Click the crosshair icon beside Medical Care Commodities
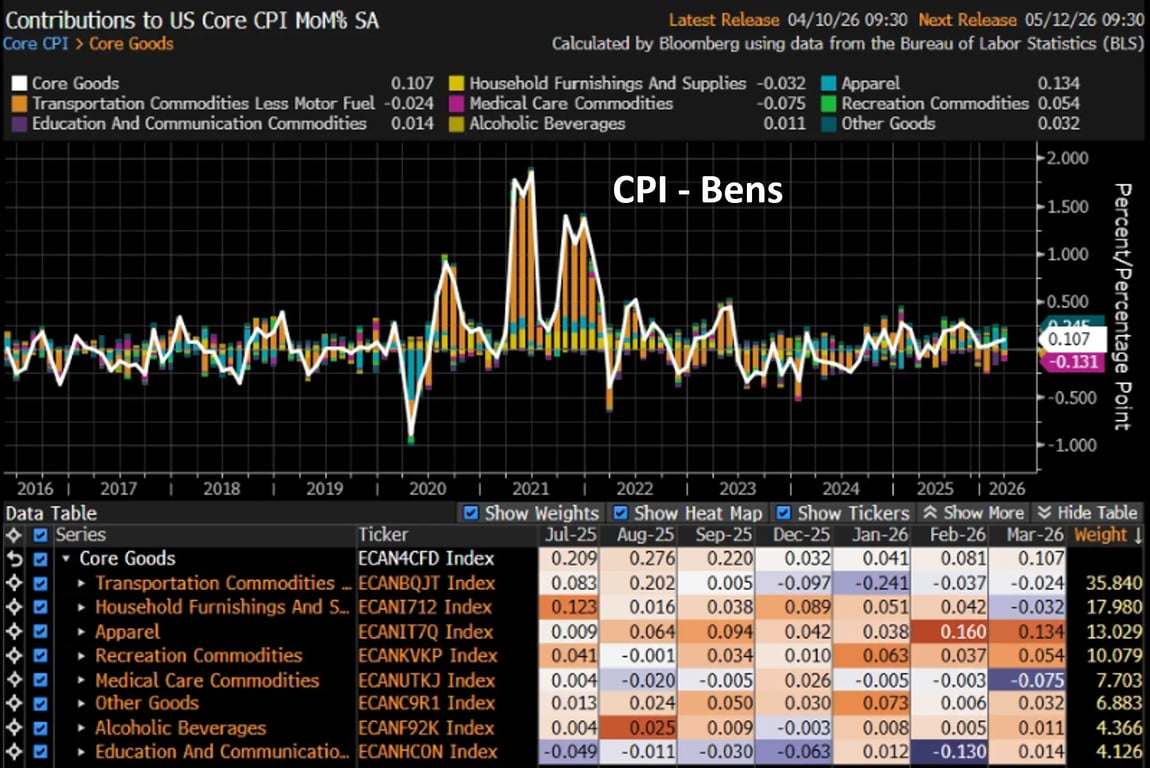The image size is (1150, 768). [x=13, y=680]
